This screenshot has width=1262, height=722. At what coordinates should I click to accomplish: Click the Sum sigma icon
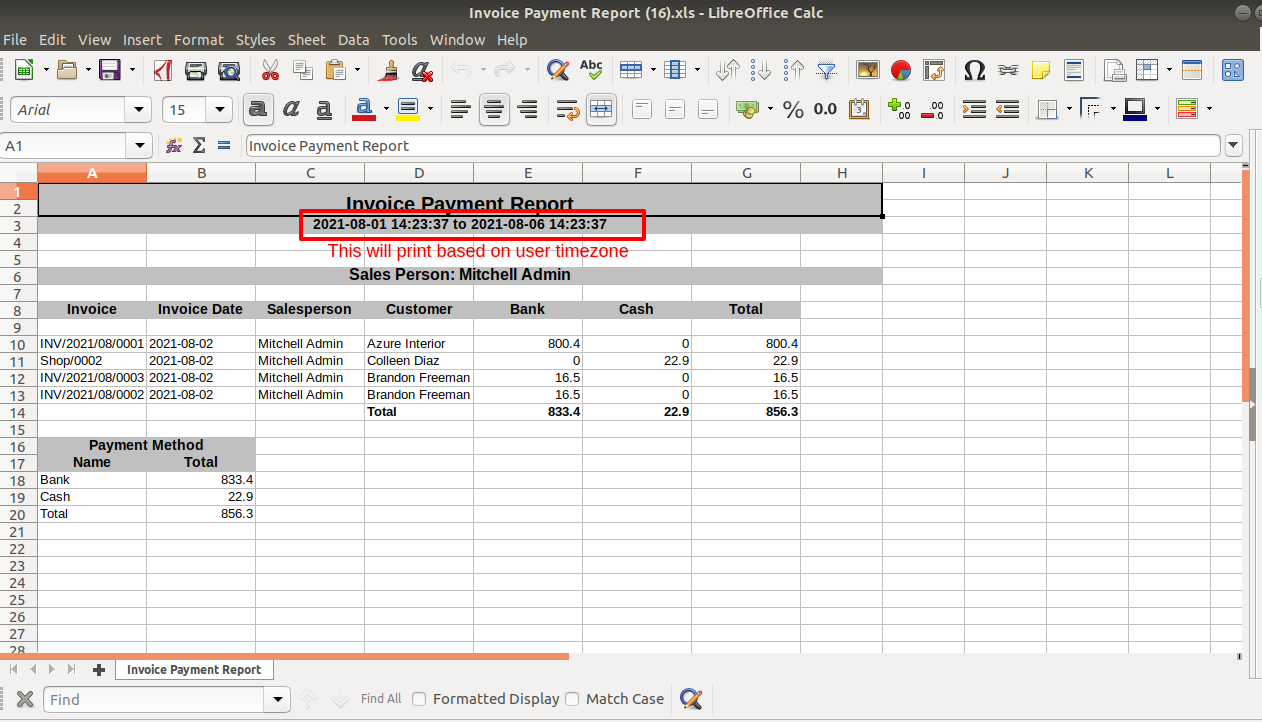point(199,145)
